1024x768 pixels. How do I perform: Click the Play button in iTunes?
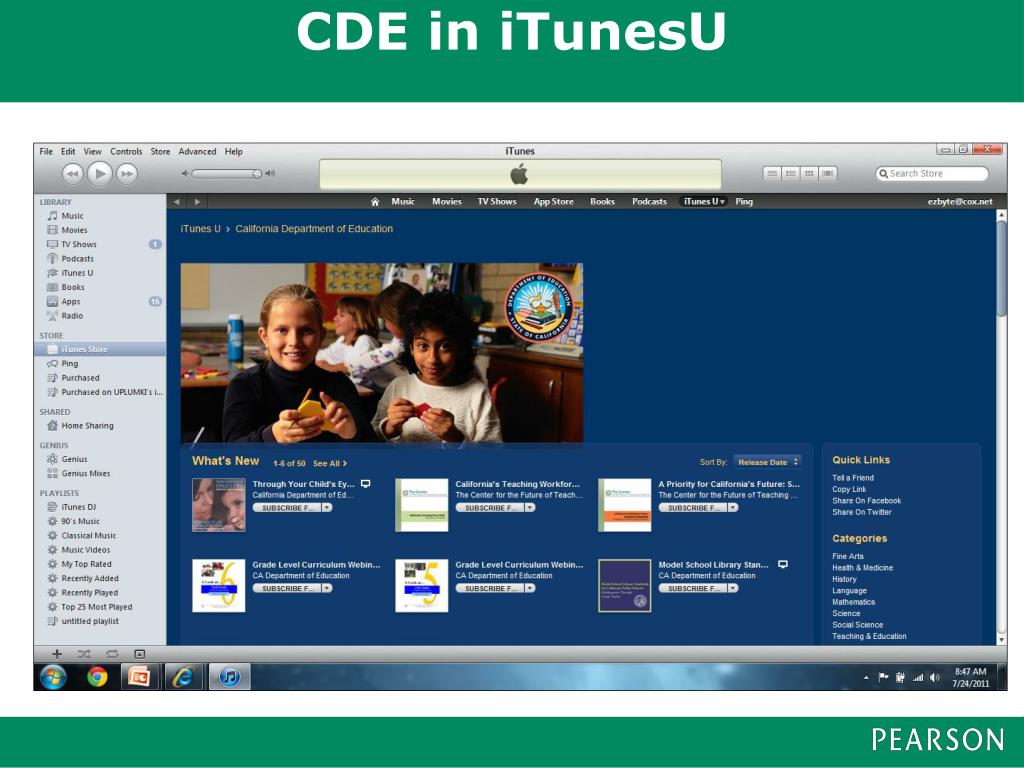[99, 174]
